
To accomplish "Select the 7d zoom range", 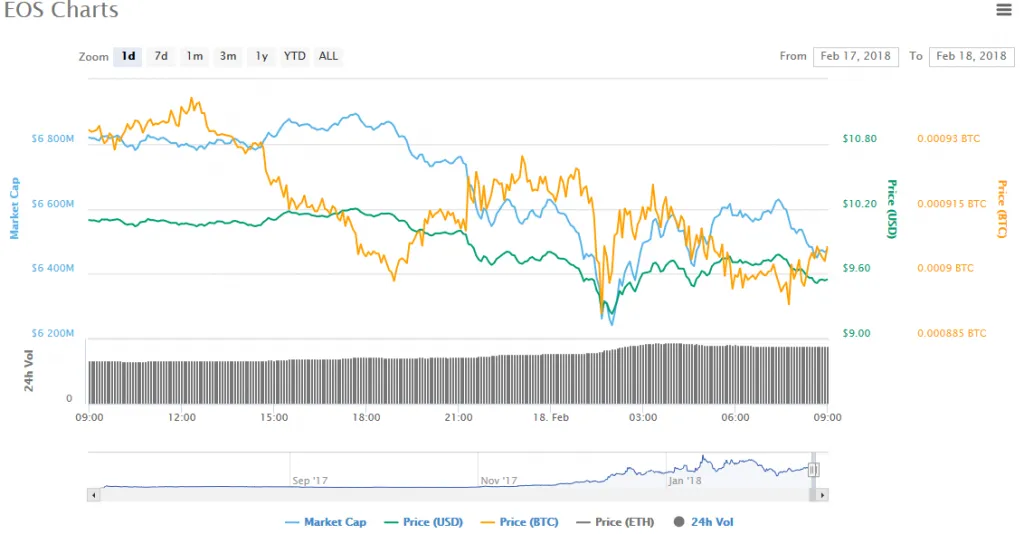I will [161, 57].
